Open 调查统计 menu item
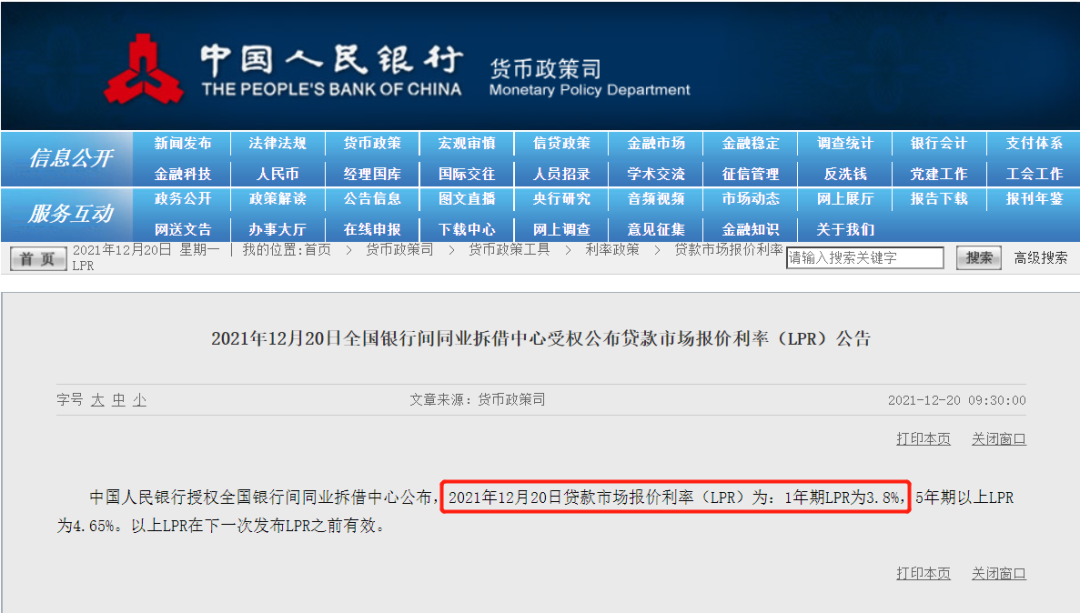1080x613 pixels. point(845,143)
